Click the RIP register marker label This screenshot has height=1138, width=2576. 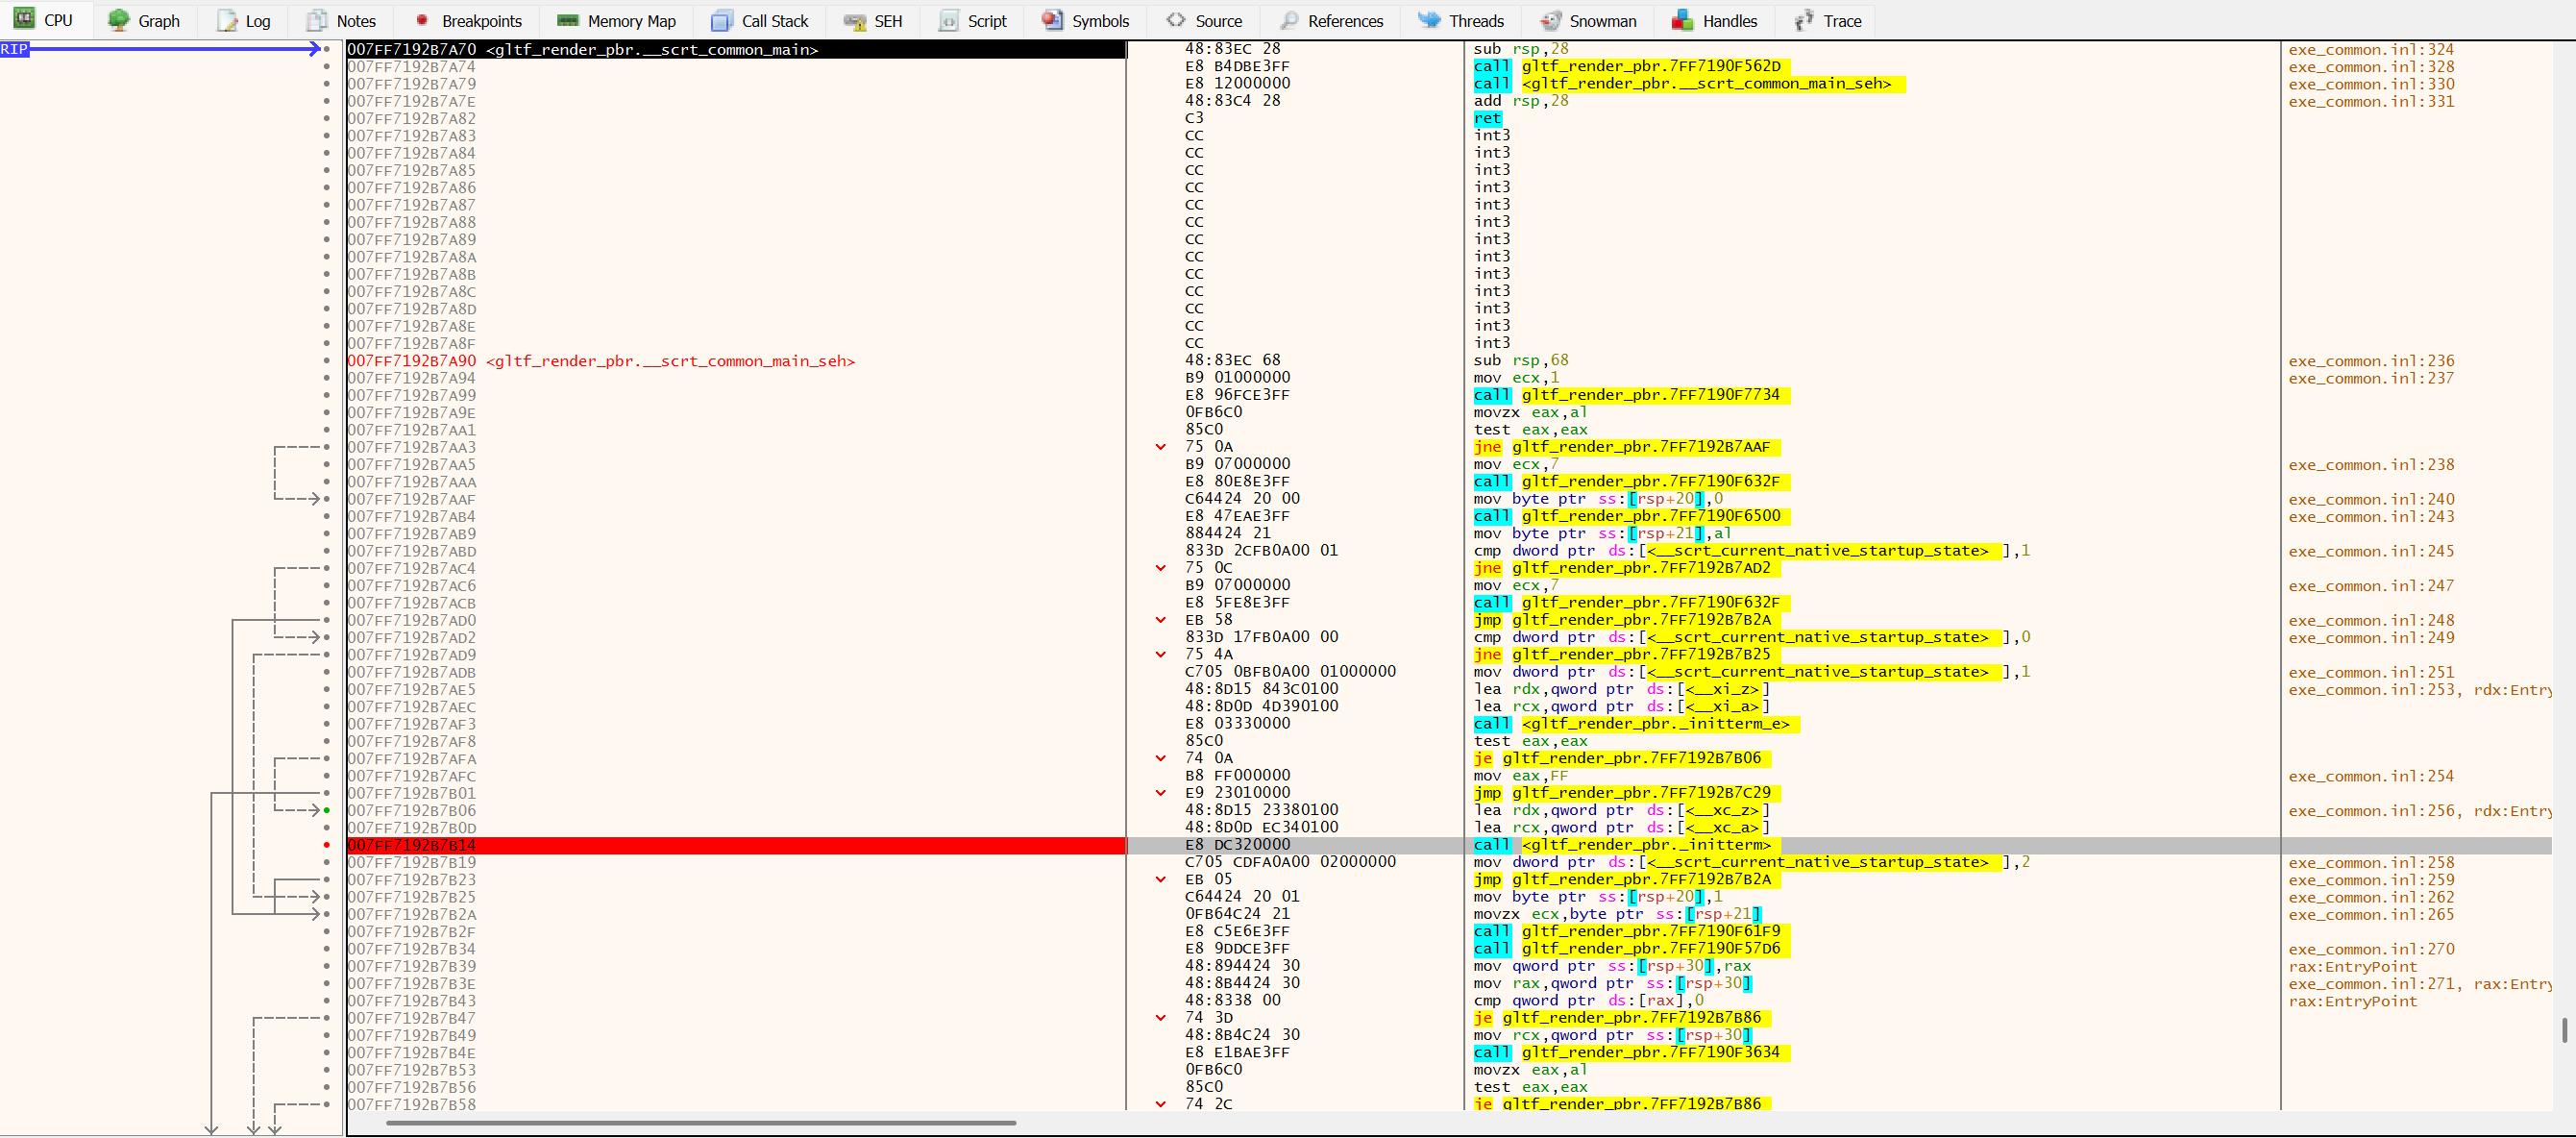pos(14,49)
